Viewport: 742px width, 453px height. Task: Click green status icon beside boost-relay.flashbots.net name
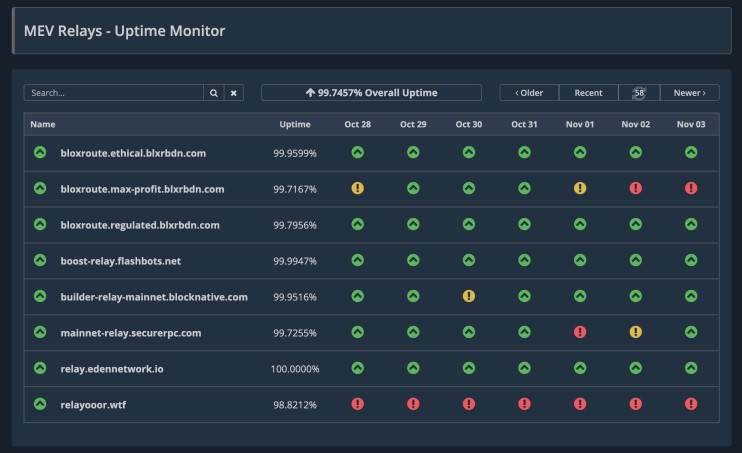tap(40, 260)
